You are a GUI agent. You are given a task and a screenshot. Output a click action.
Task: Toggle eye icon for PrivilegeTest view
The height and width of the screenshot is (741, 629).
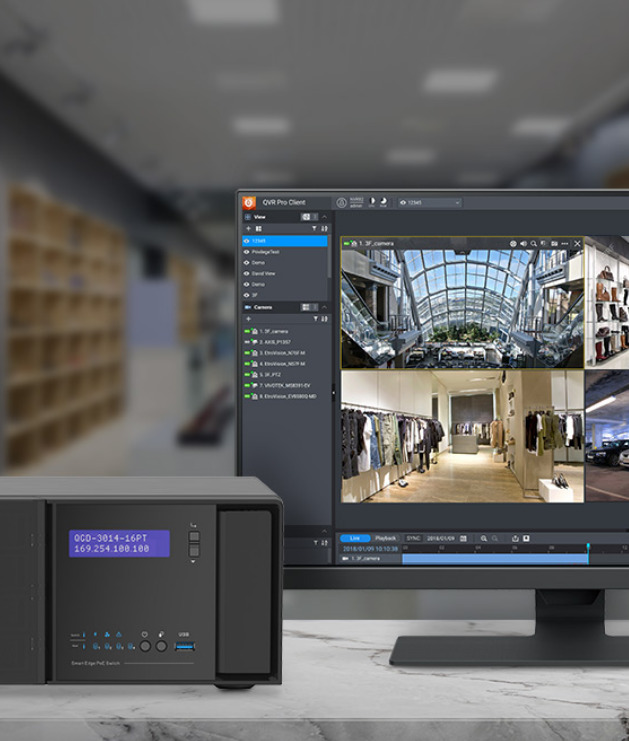pos(247,252)
